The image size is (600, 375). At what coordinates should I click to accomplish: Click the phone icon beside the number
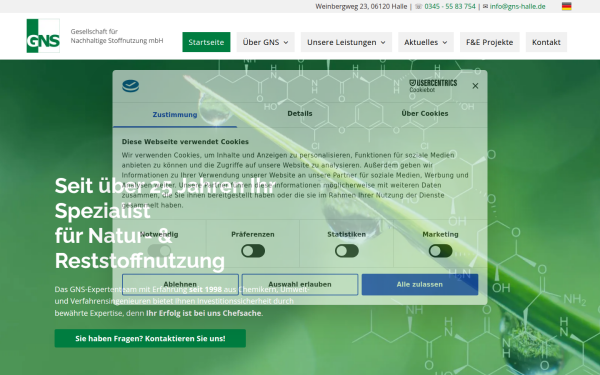[419, 6]
